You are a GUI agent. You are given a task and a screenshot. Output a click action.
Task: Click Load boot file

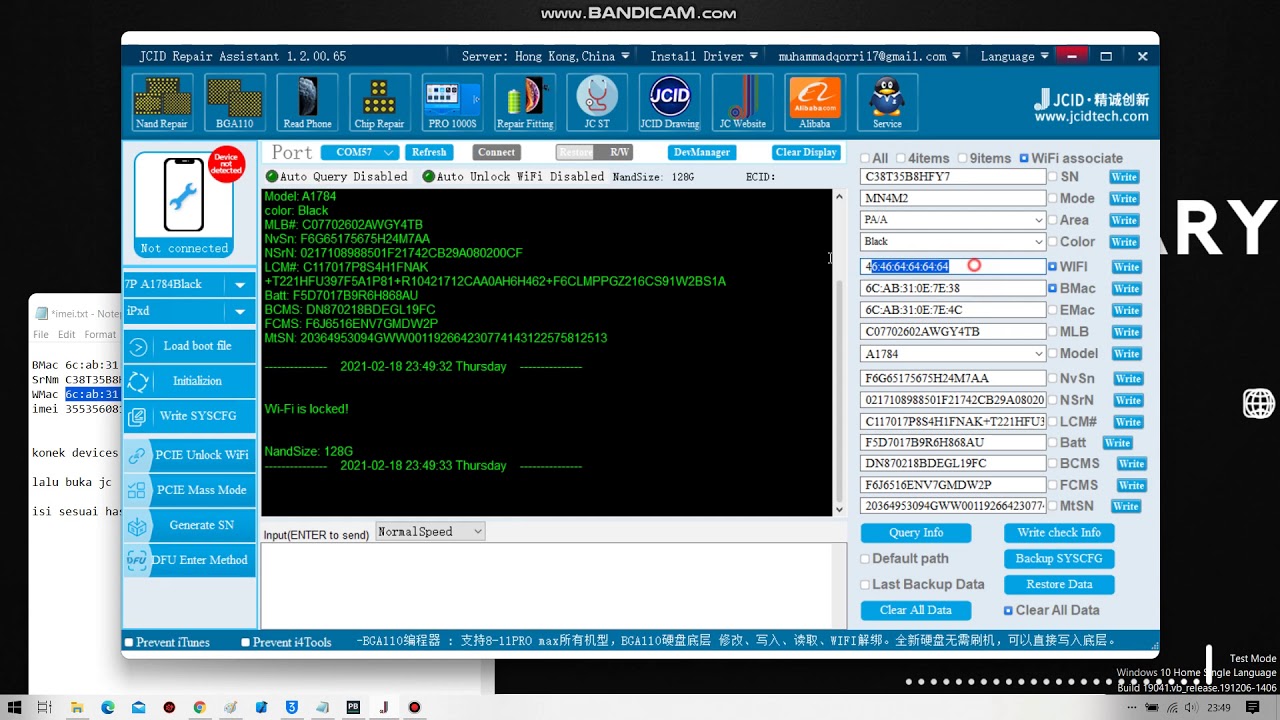190,346
